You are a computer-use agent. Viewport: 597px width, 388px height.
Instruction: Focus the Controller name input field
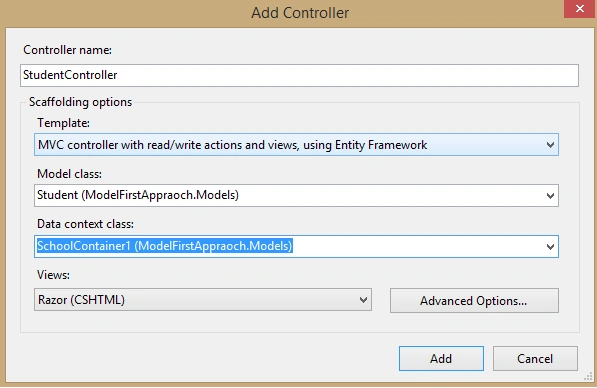click(299, 75)
